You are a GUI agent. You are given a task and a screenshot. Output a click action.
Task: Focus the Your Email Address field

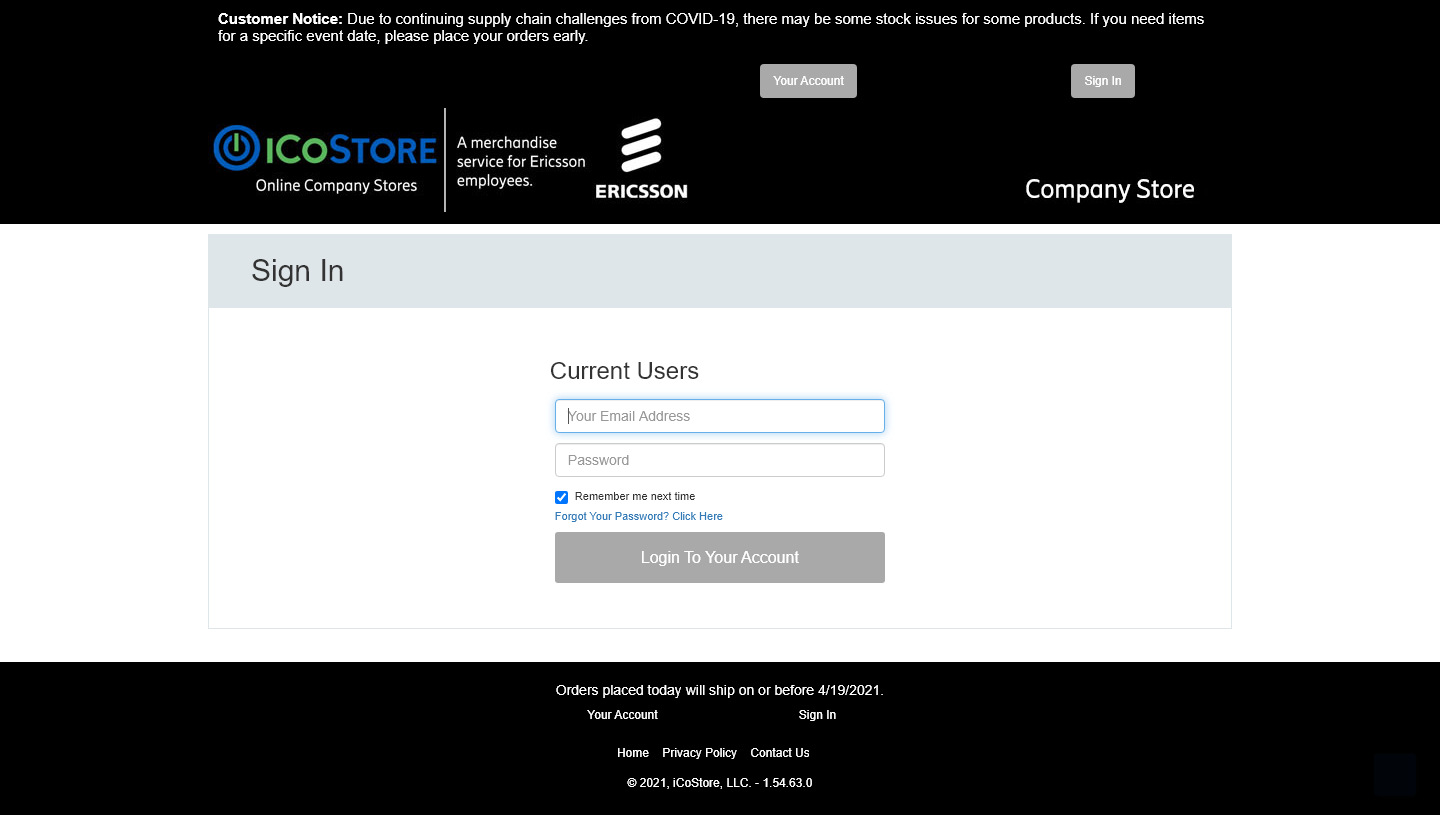click(x=719, y=416)
